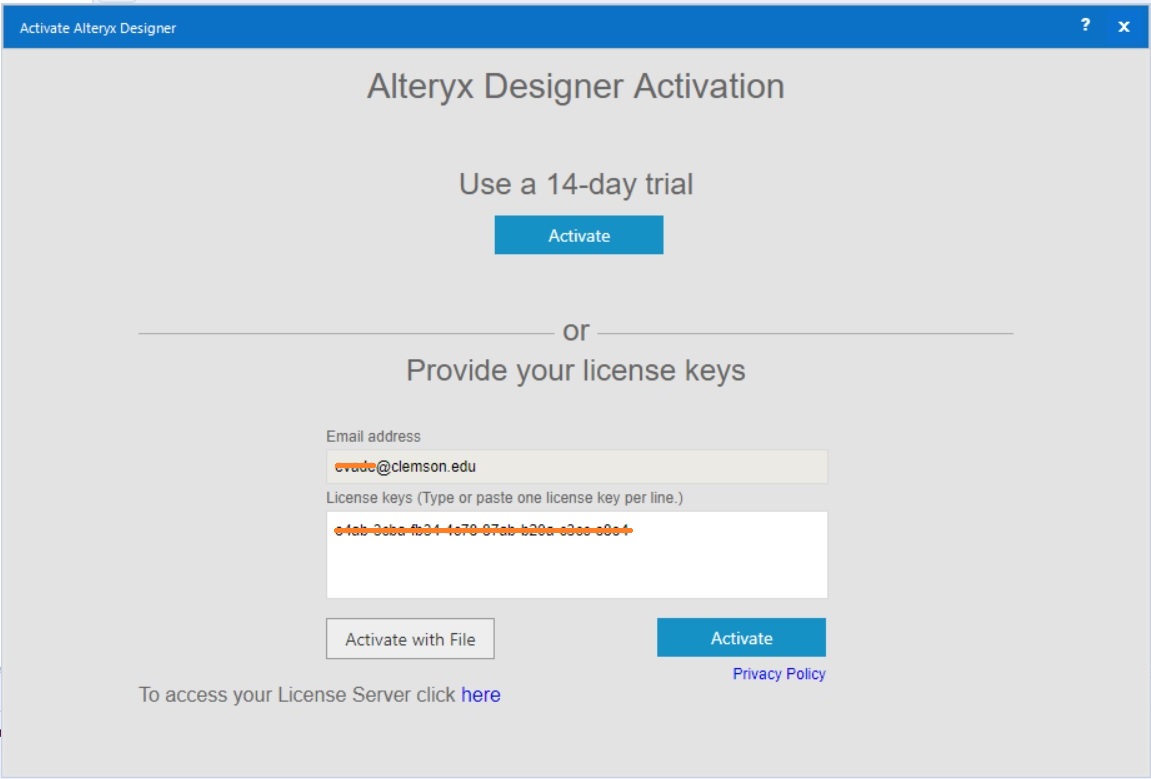This screenshot has width=1151, height=779.
Task: Click inside the License keys text box
Action: click(x=576, y=554)
